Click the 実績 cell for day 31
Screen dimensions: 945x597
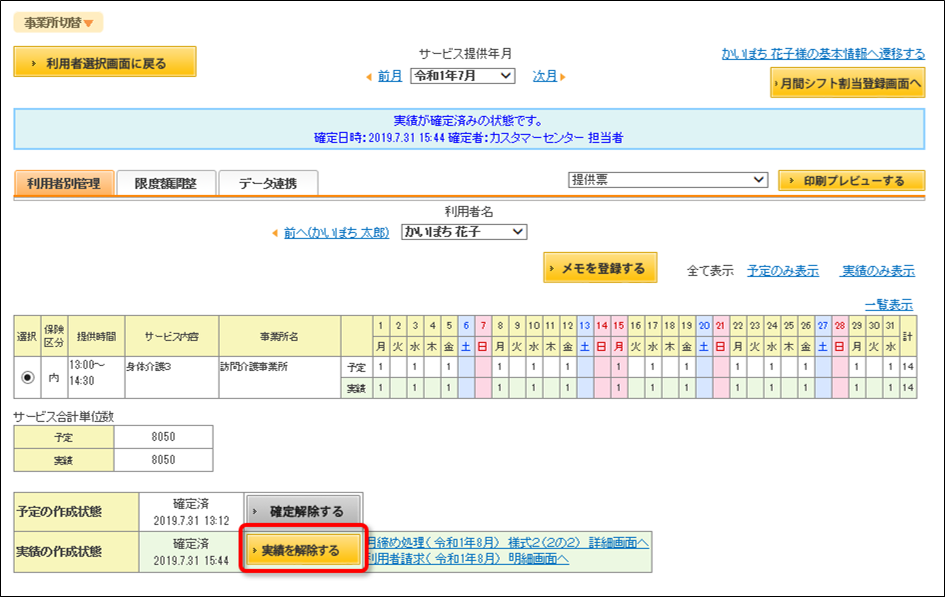pyautogui.click(x=891, y=388)
